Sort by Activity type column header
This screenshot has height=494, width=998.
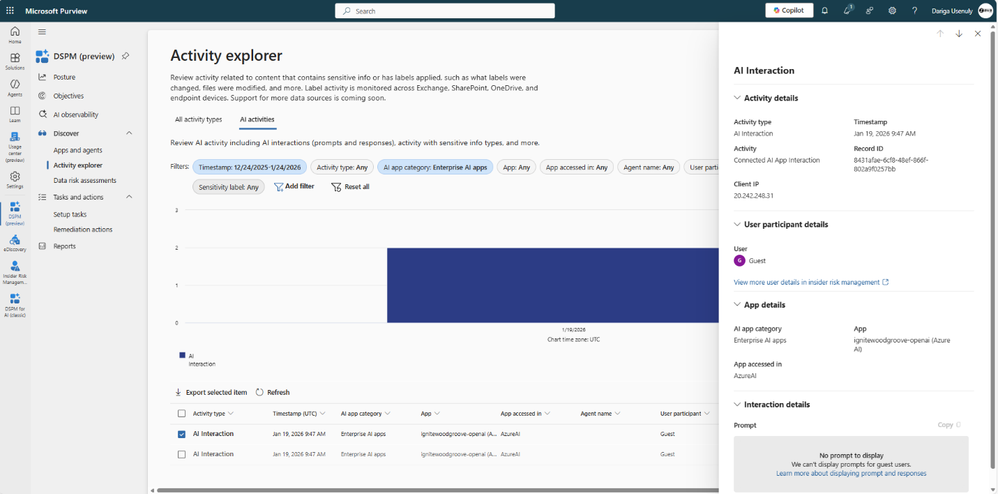213,413
